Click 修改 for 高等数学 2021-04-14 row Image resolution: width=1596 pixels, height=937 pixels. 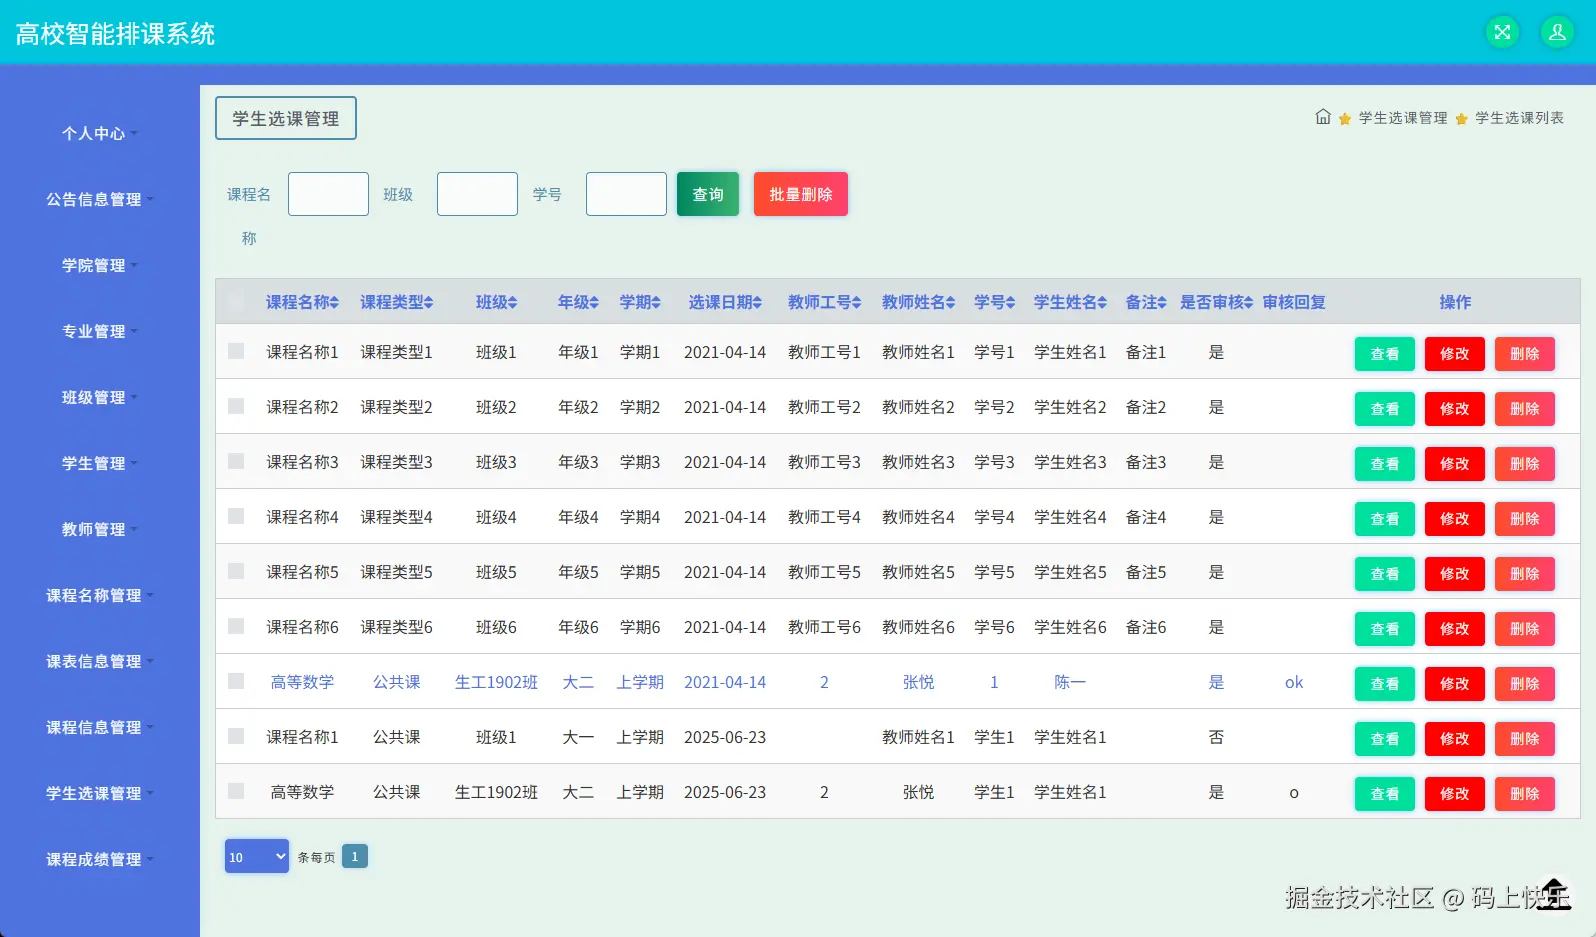[1455, 683]
